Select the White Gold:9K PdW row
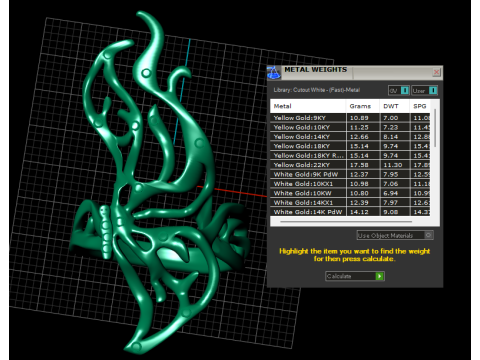The image size is (480, 360). pos(350,174)
